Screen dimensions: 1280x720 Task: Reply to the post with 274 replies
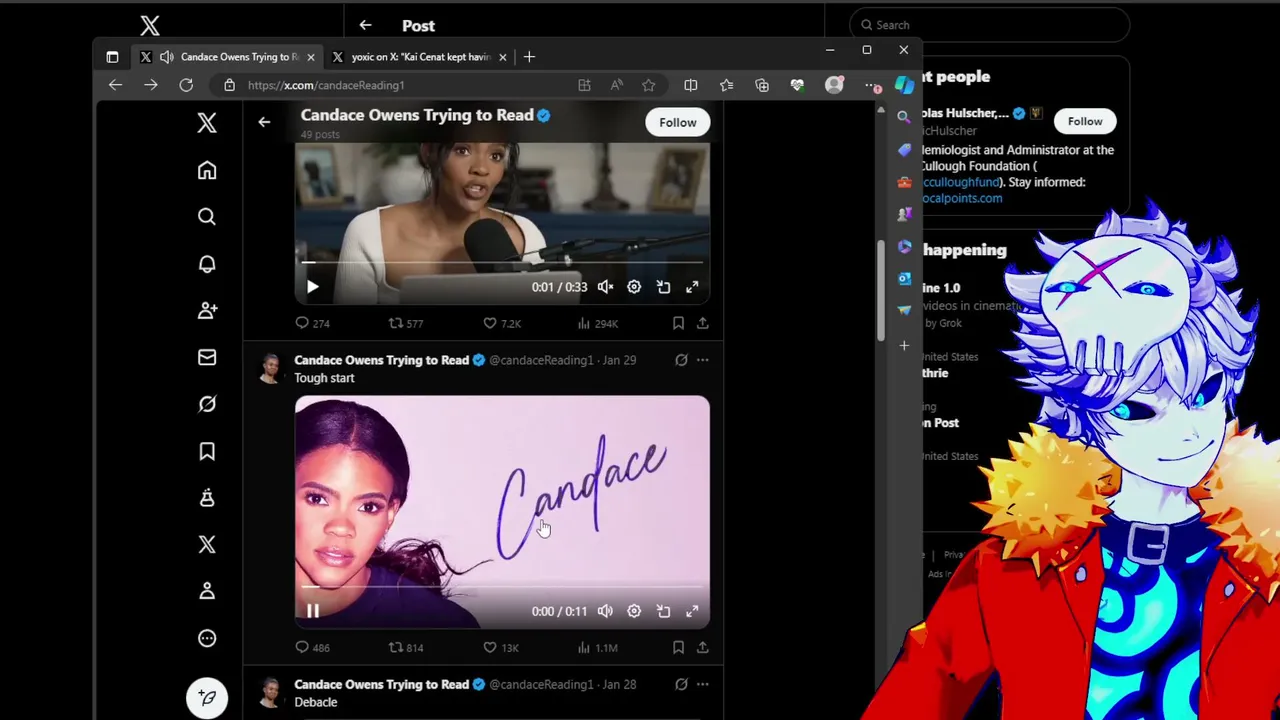tap(302, 323)
